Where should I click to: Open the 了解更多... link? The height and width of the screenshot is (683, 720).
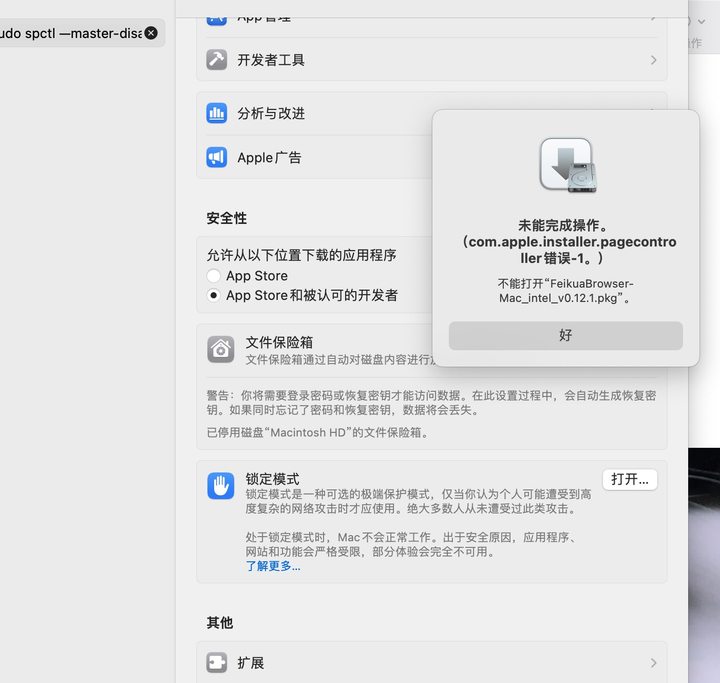point(272,566)
